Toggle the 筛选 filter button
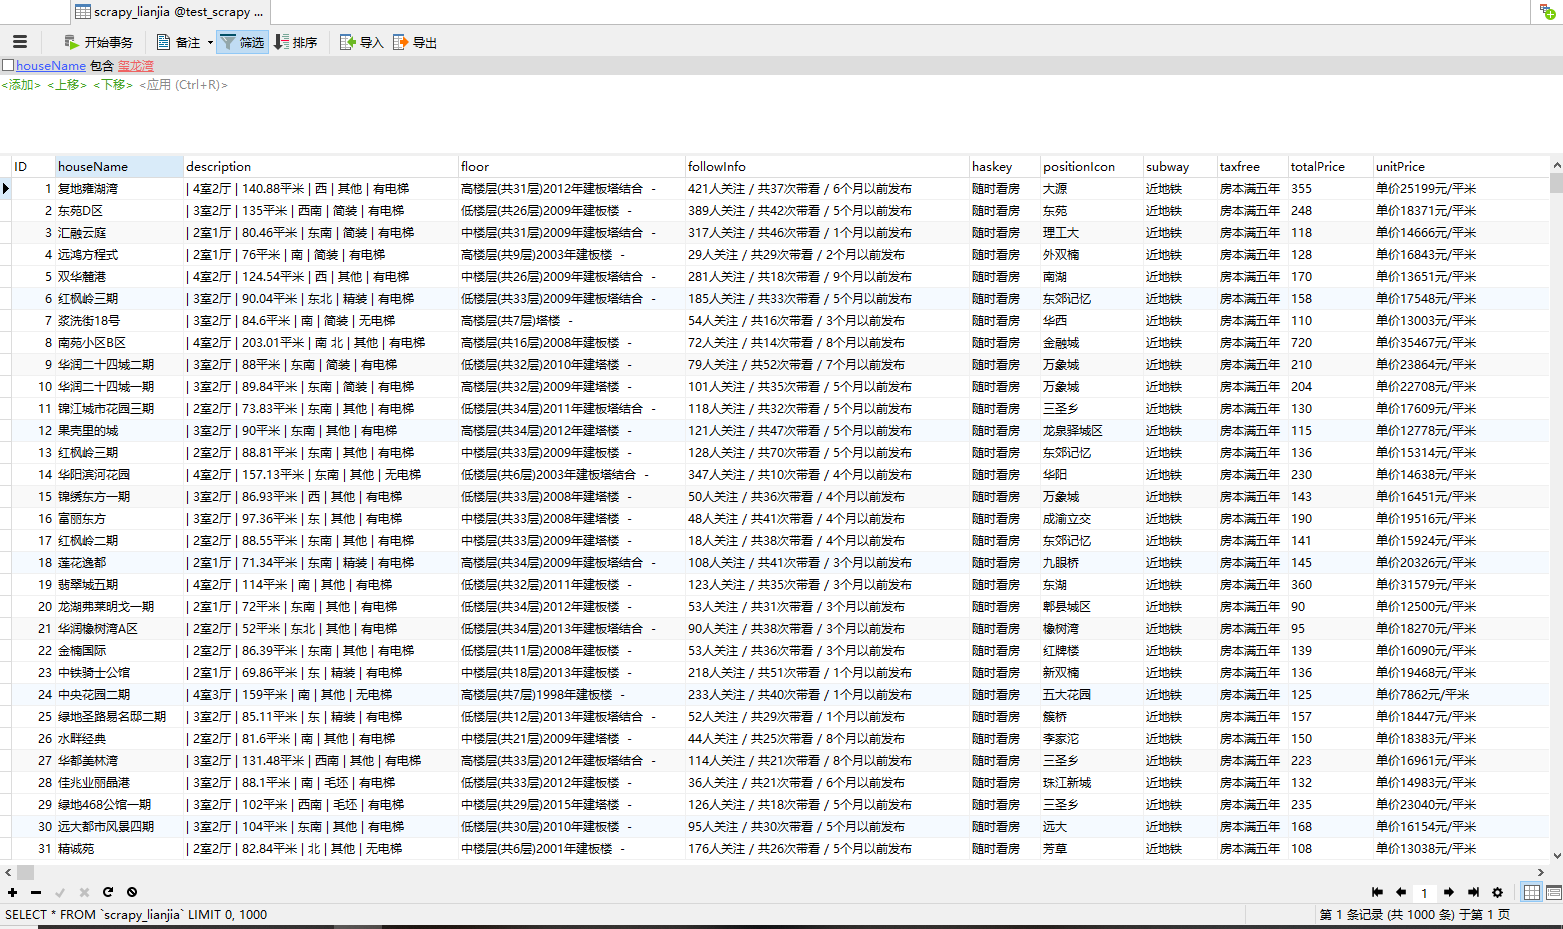This screenshot has width=1563, height=929. pos(242,42)
